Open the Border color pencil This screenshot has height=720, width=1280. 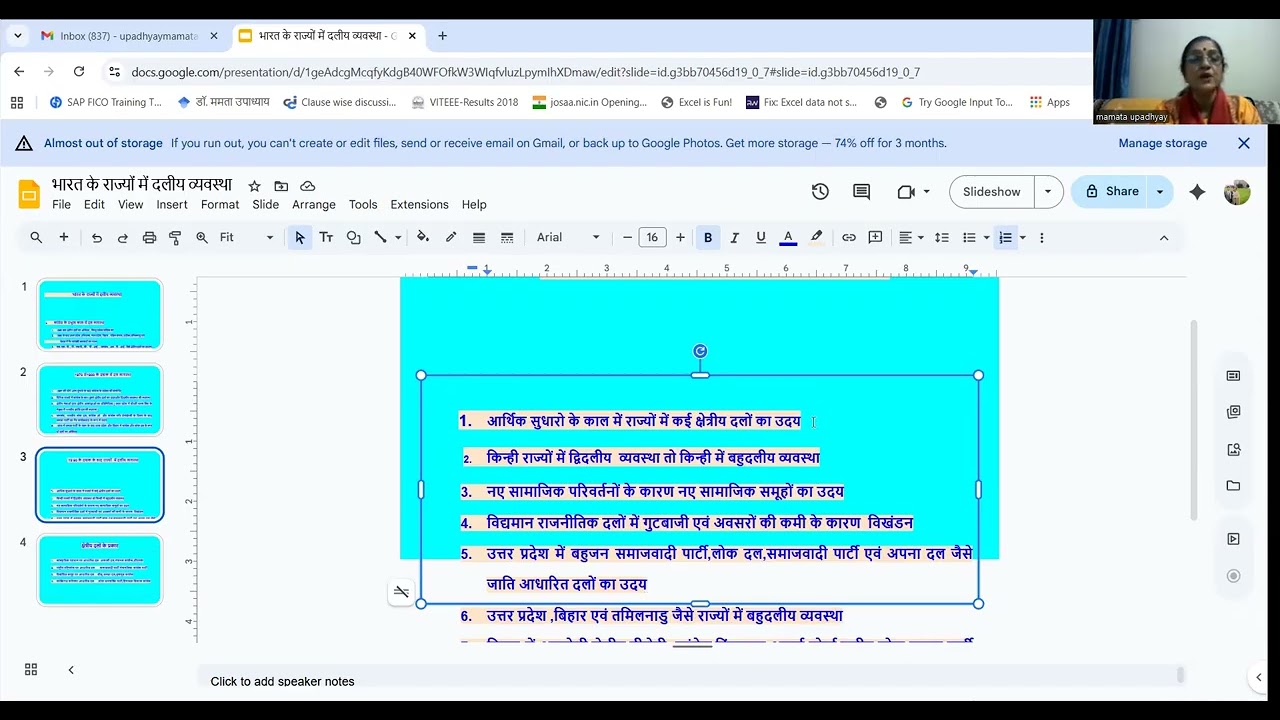point(451,237)
